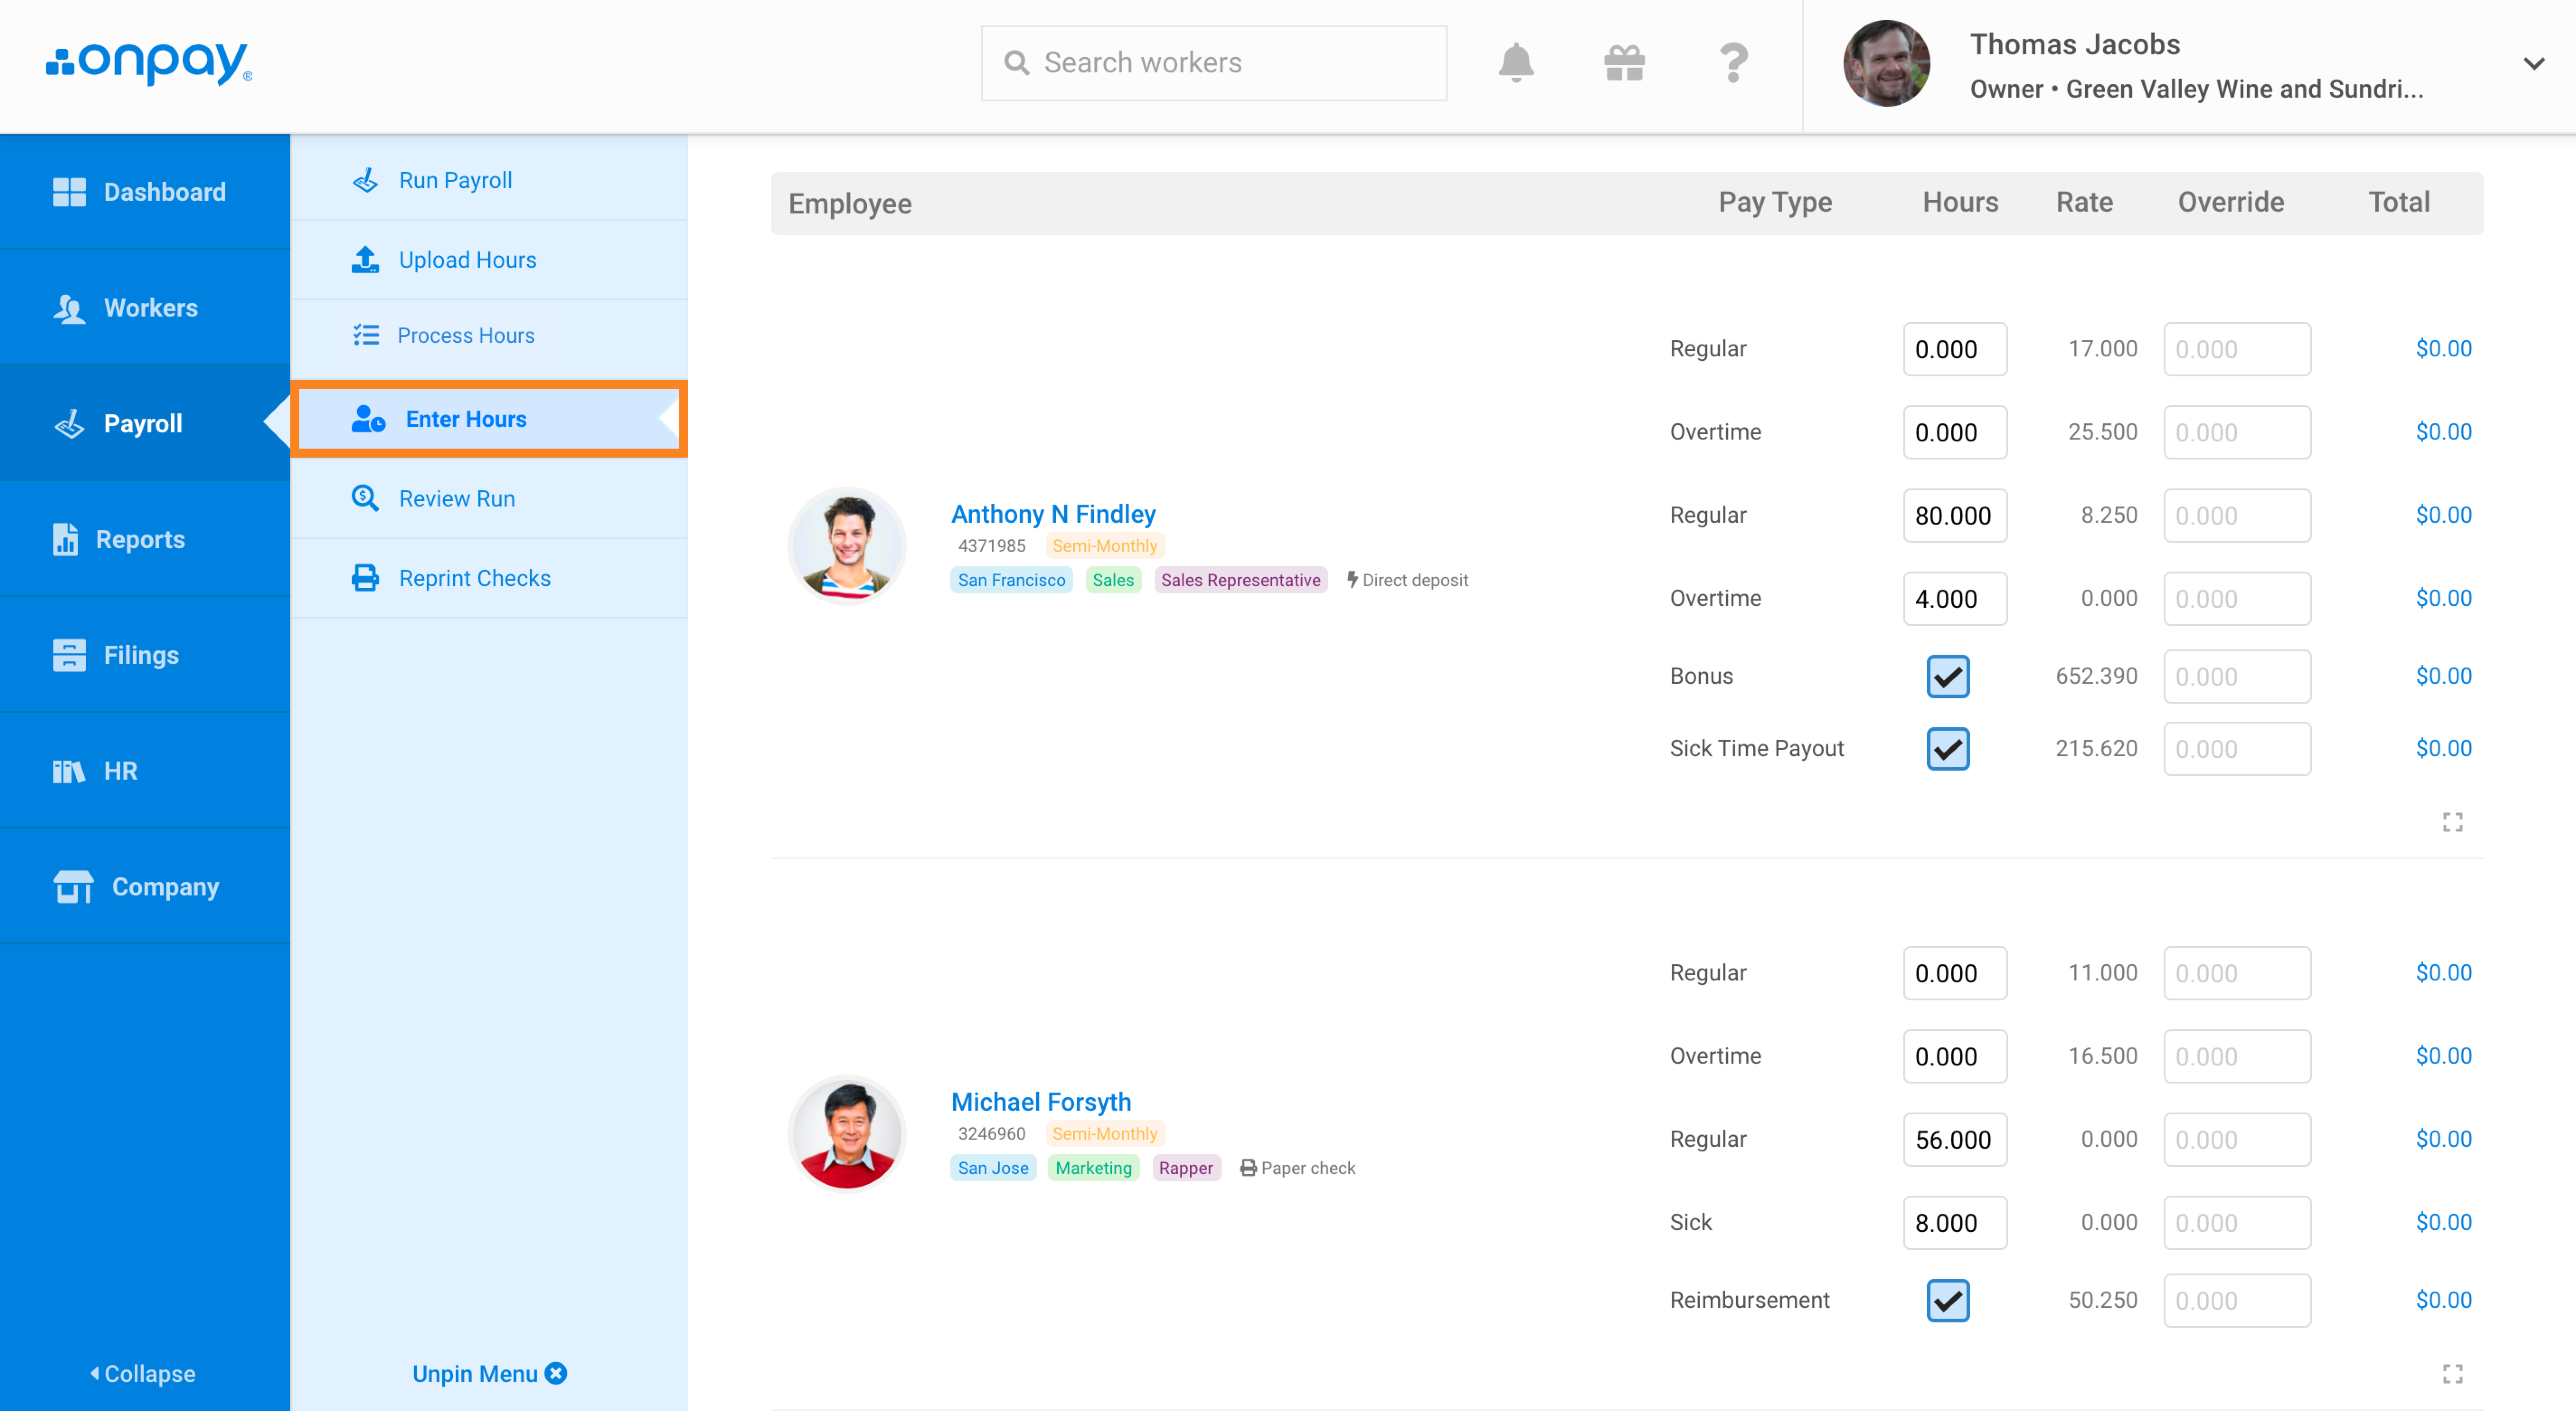The image size is (2576, 1411).
Task: Open Dashboard in the main nav
Action: pos(145,192)
